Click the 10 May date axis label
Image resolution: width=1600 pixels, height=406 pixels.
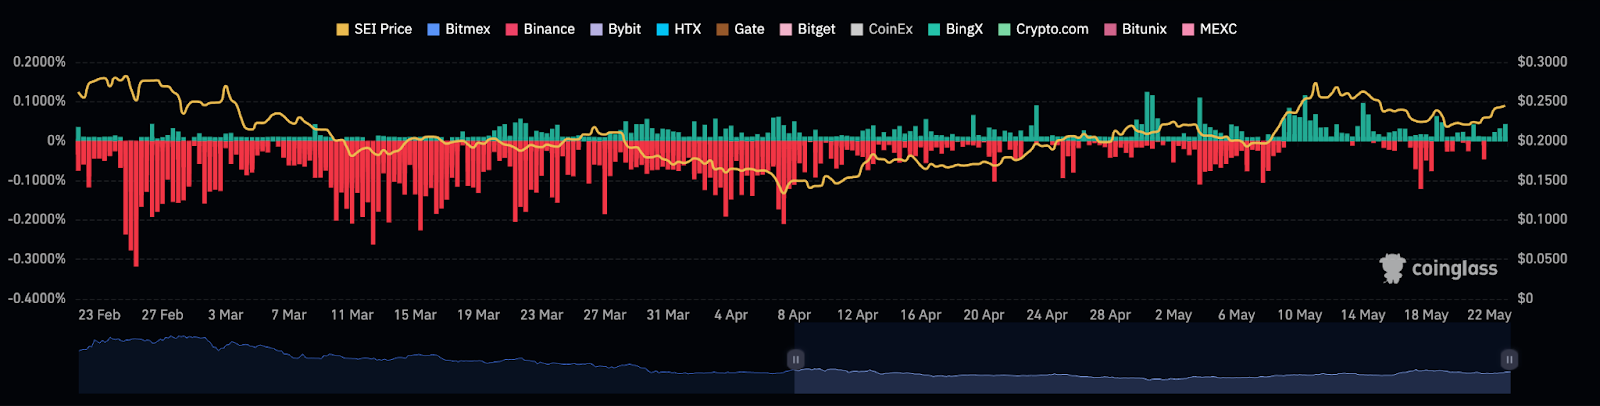[1299, 315]
